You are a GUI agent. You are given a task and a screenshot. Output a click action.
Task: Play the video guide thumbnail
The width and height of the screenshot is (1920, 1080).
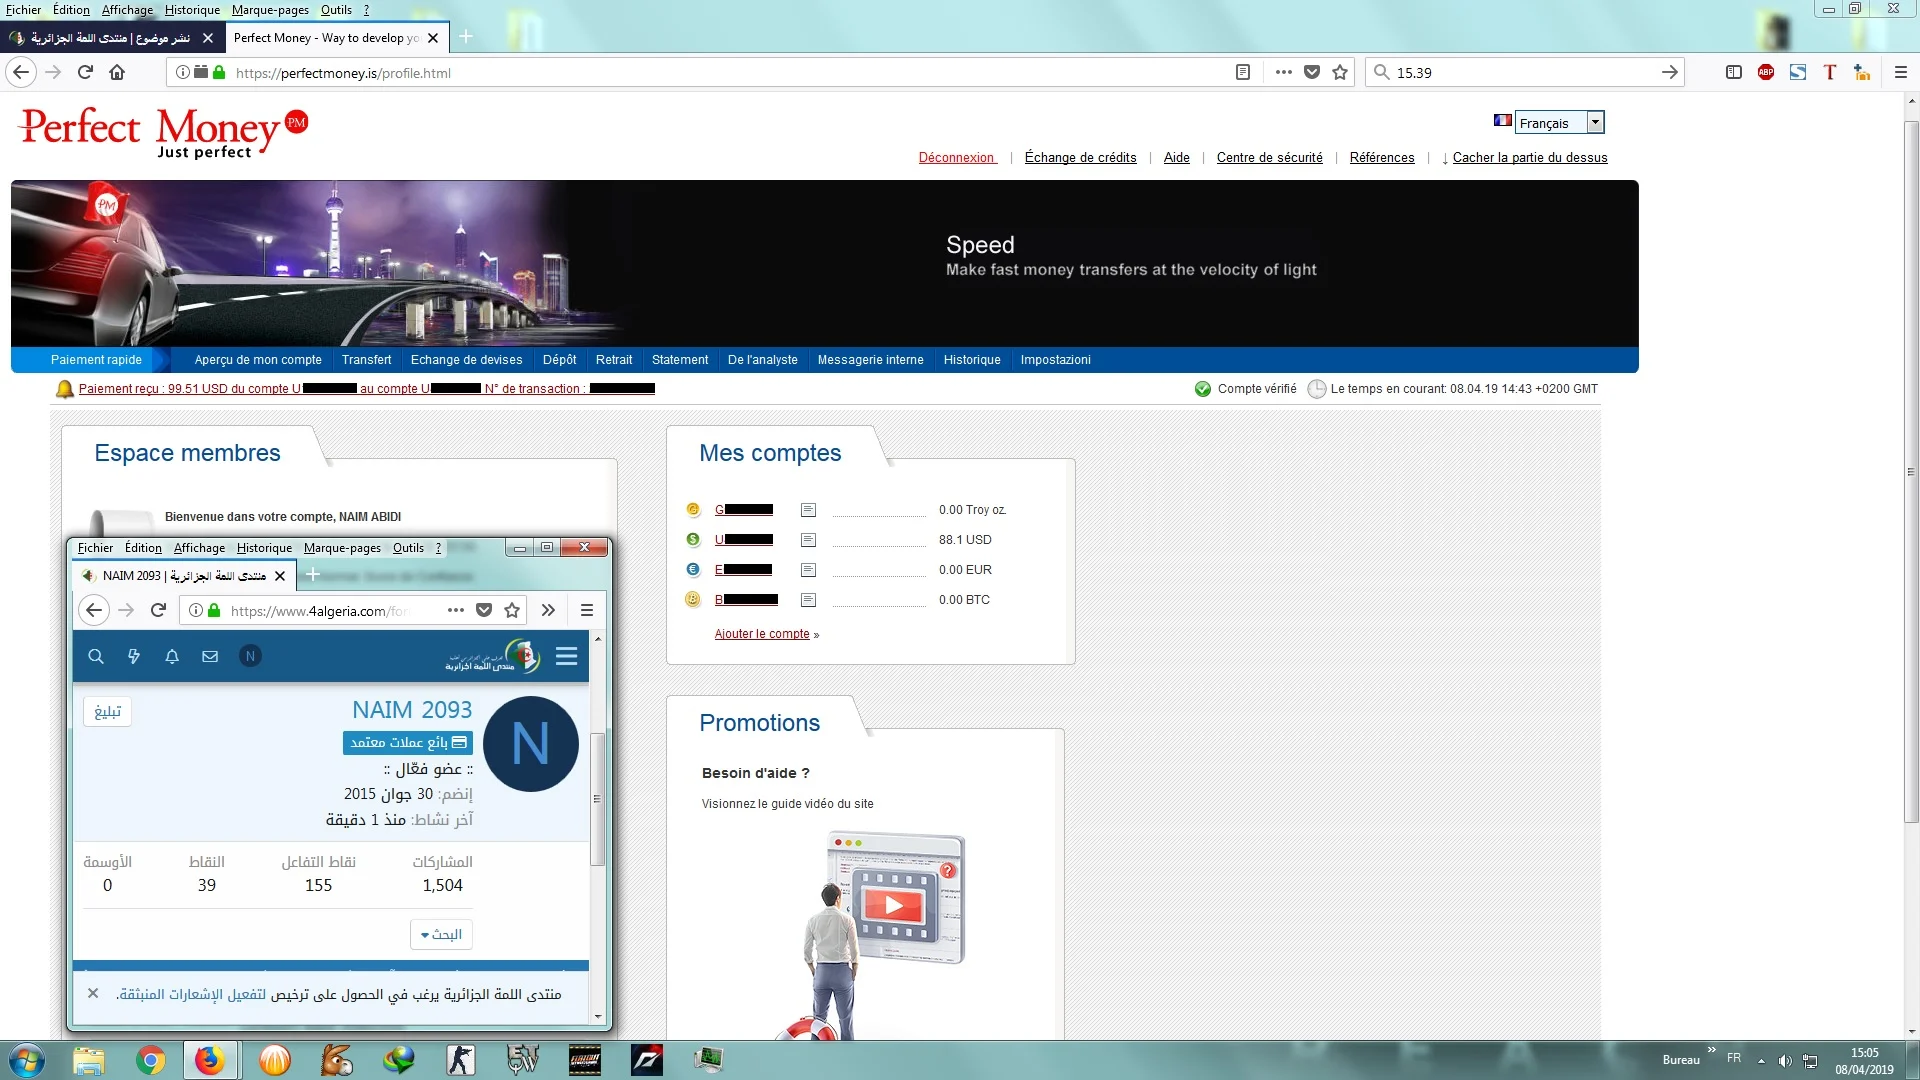point(893,906)
